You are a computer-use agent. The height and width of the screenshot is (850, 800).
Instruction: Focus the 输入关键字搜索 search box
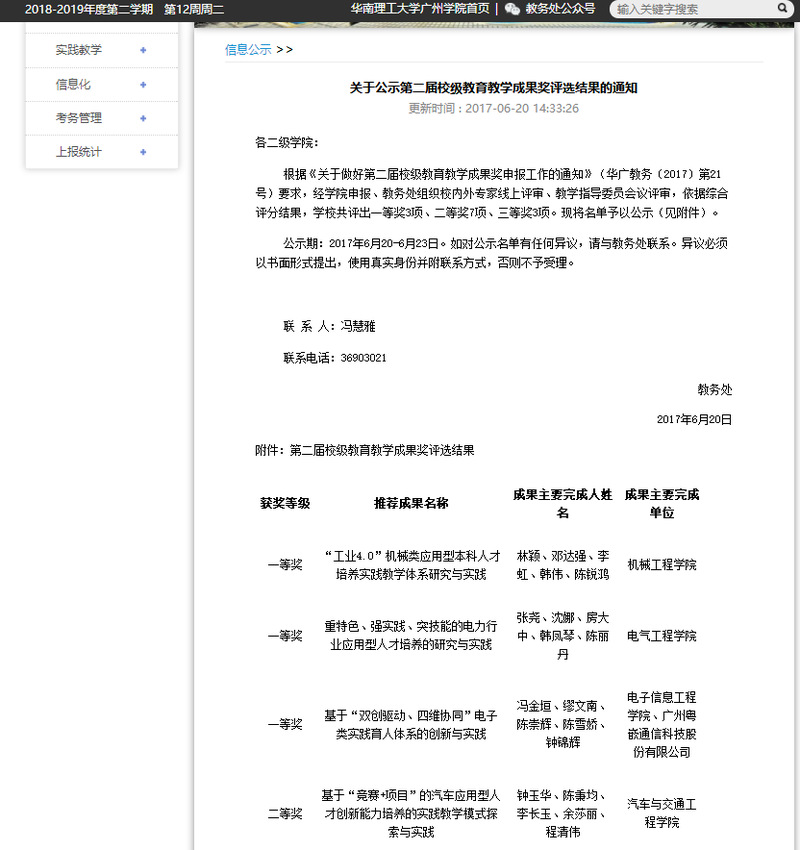pos(692,9)
